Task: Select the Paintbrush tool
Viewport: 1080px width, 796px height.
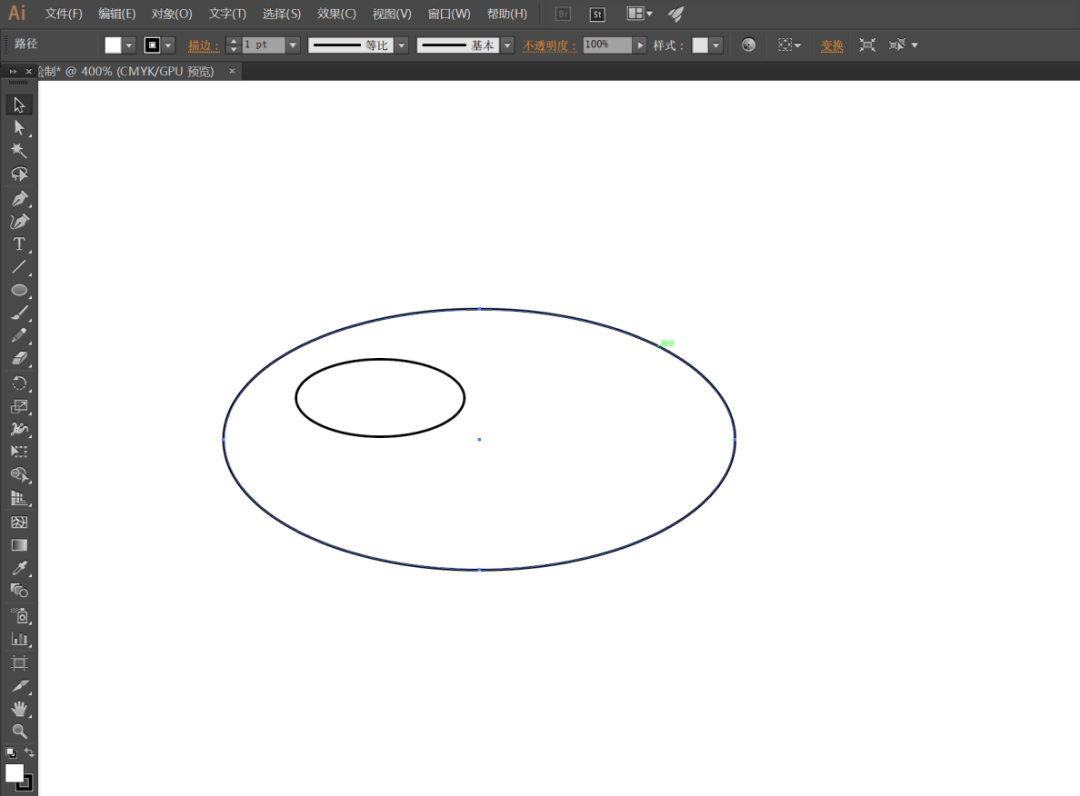Action: (x=19, y=313)
